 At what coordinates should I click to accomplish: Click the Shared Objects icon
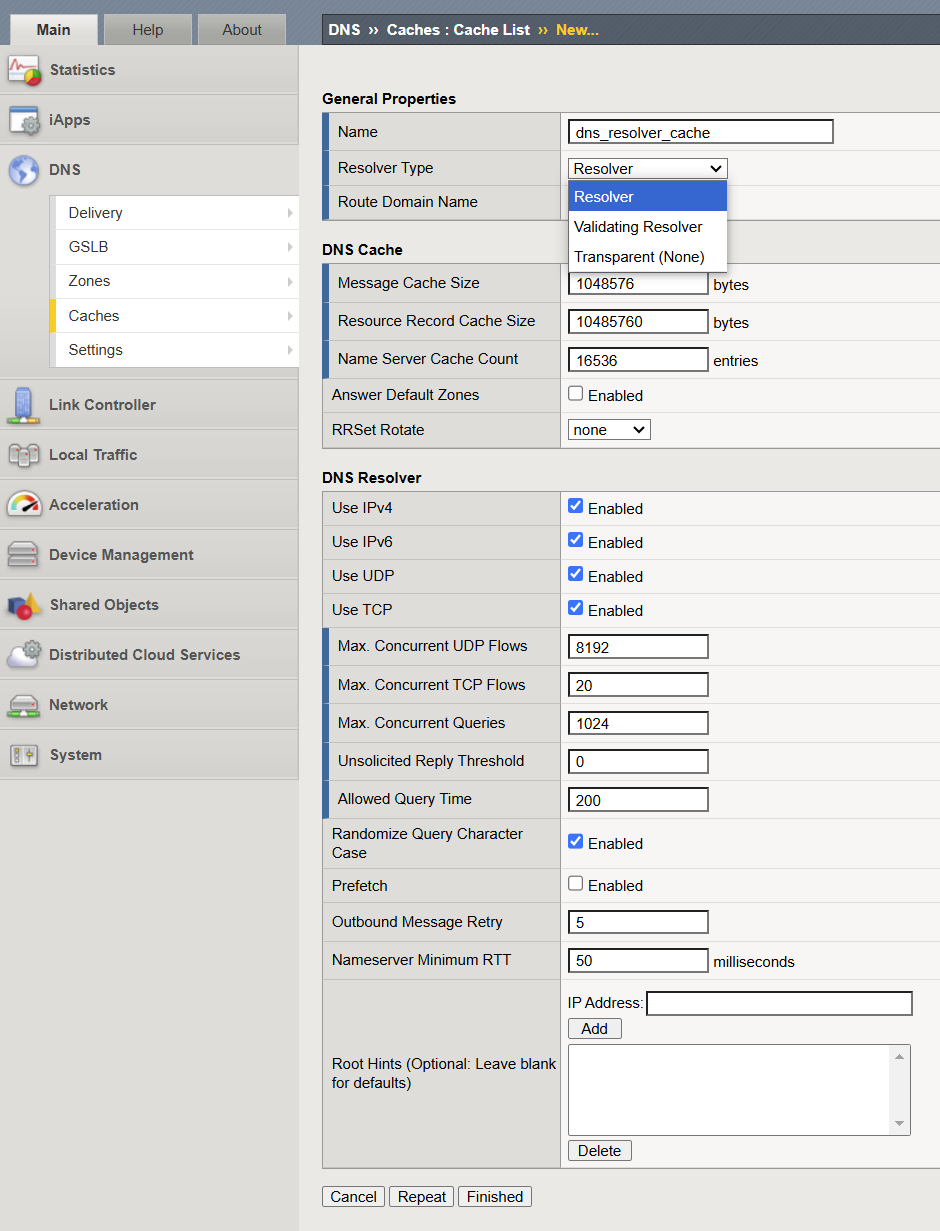25,604
